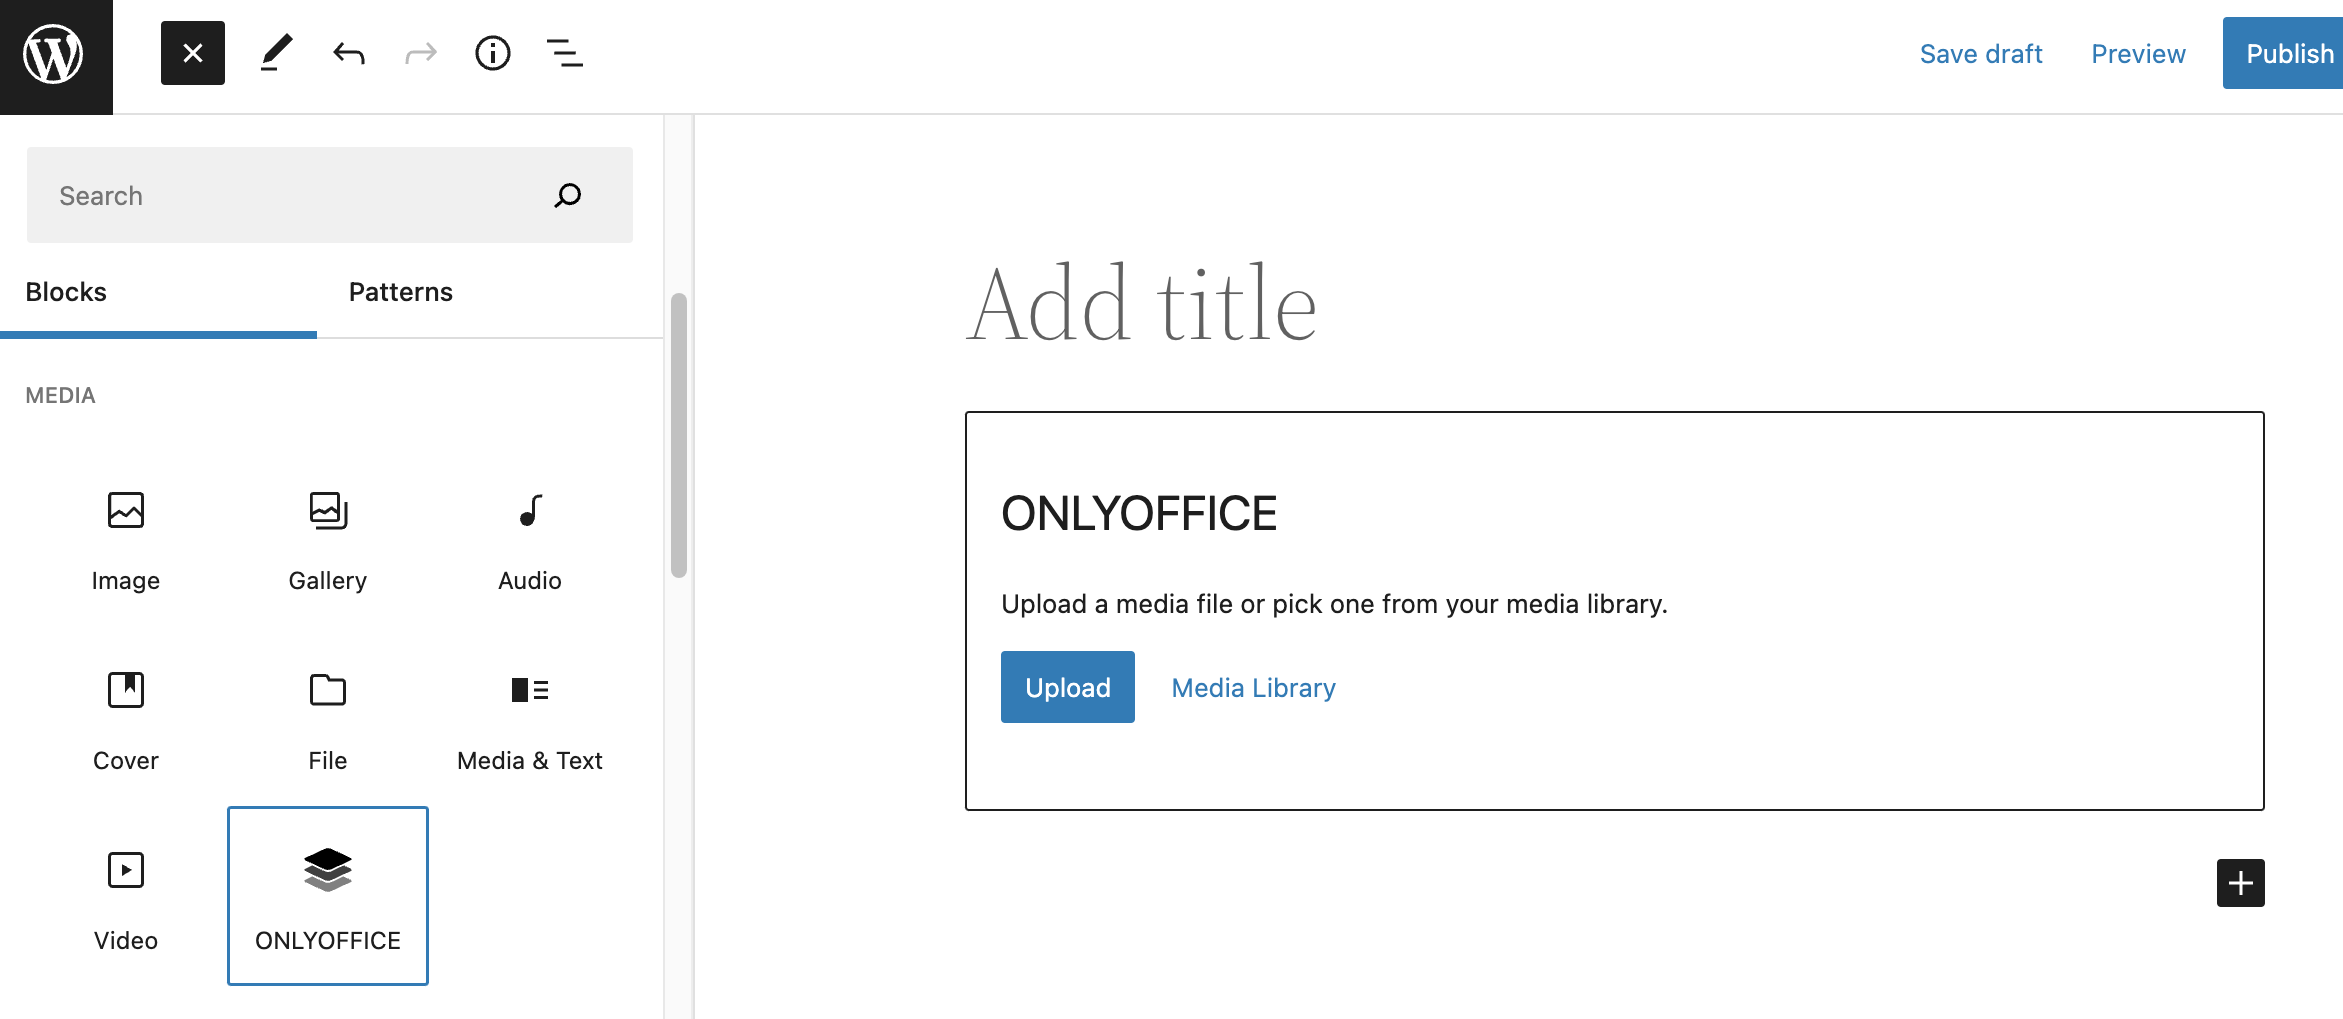Select the Gallery block
Viewport: 2343px width, 1019px height.
(327, 540)
